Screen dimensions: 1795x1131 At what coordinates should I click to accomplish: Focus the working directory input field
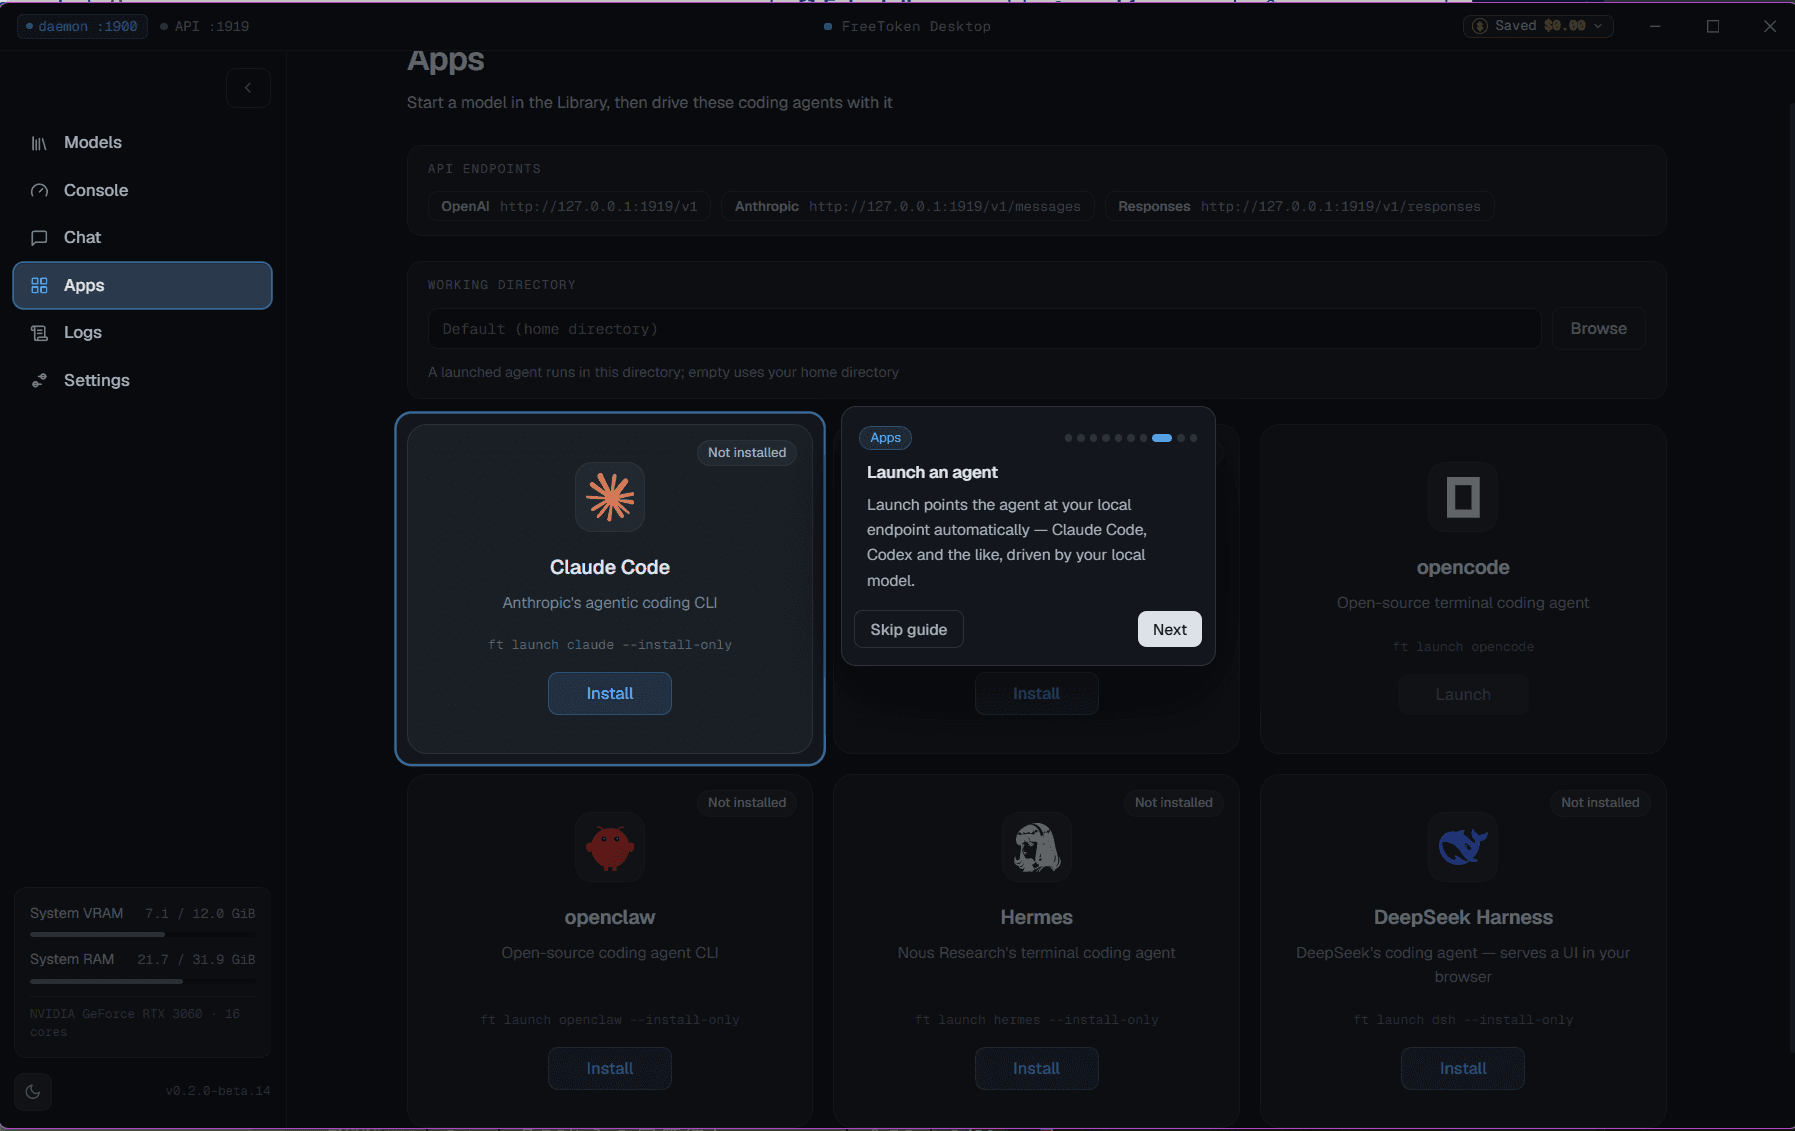[985, 329]
